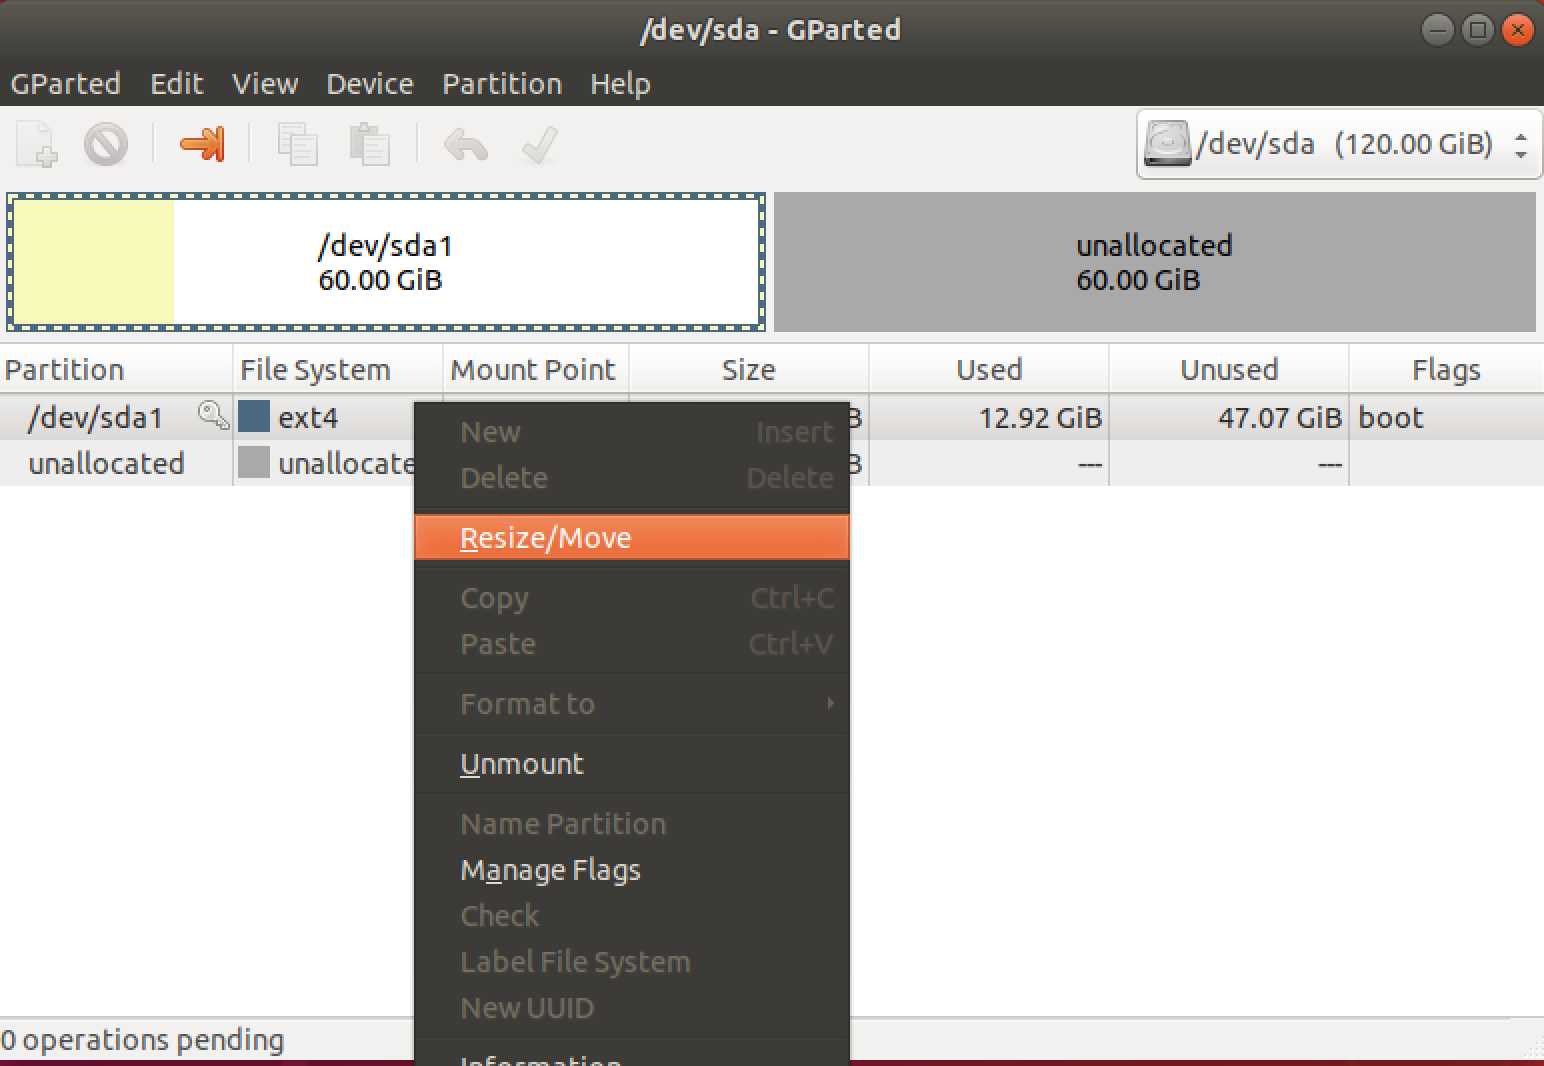Open the Edit menu
1544x1066 pixels.
point(176,83)
